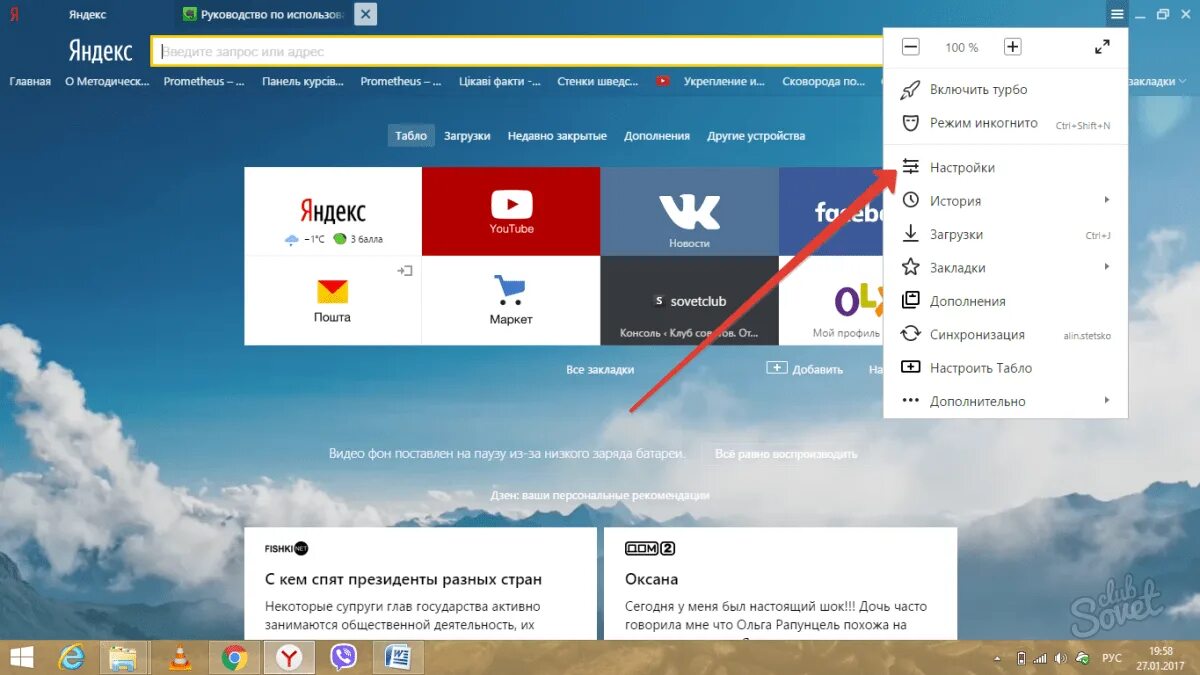Viewport: 1200px width, 675px height.
Task: Select the Настроить Табло menu entry
Action: pos(1005,367)
